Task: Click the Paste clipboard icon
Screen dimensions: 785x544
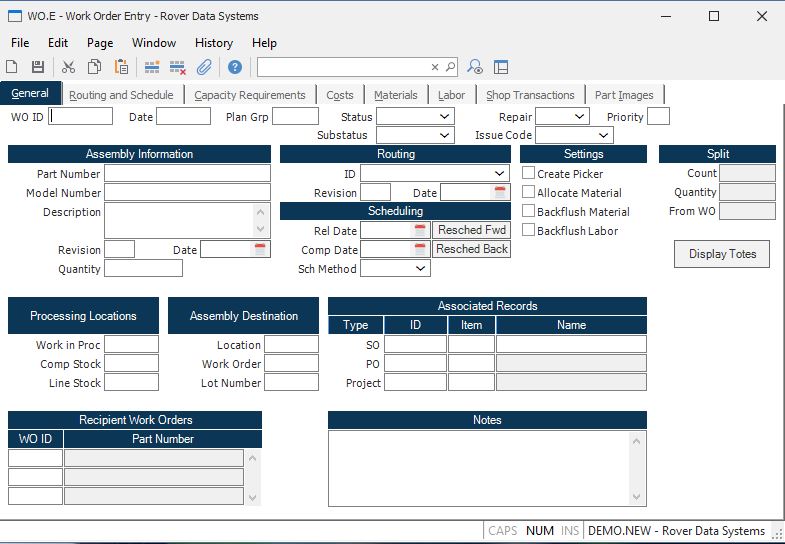Action: (121, 67)
